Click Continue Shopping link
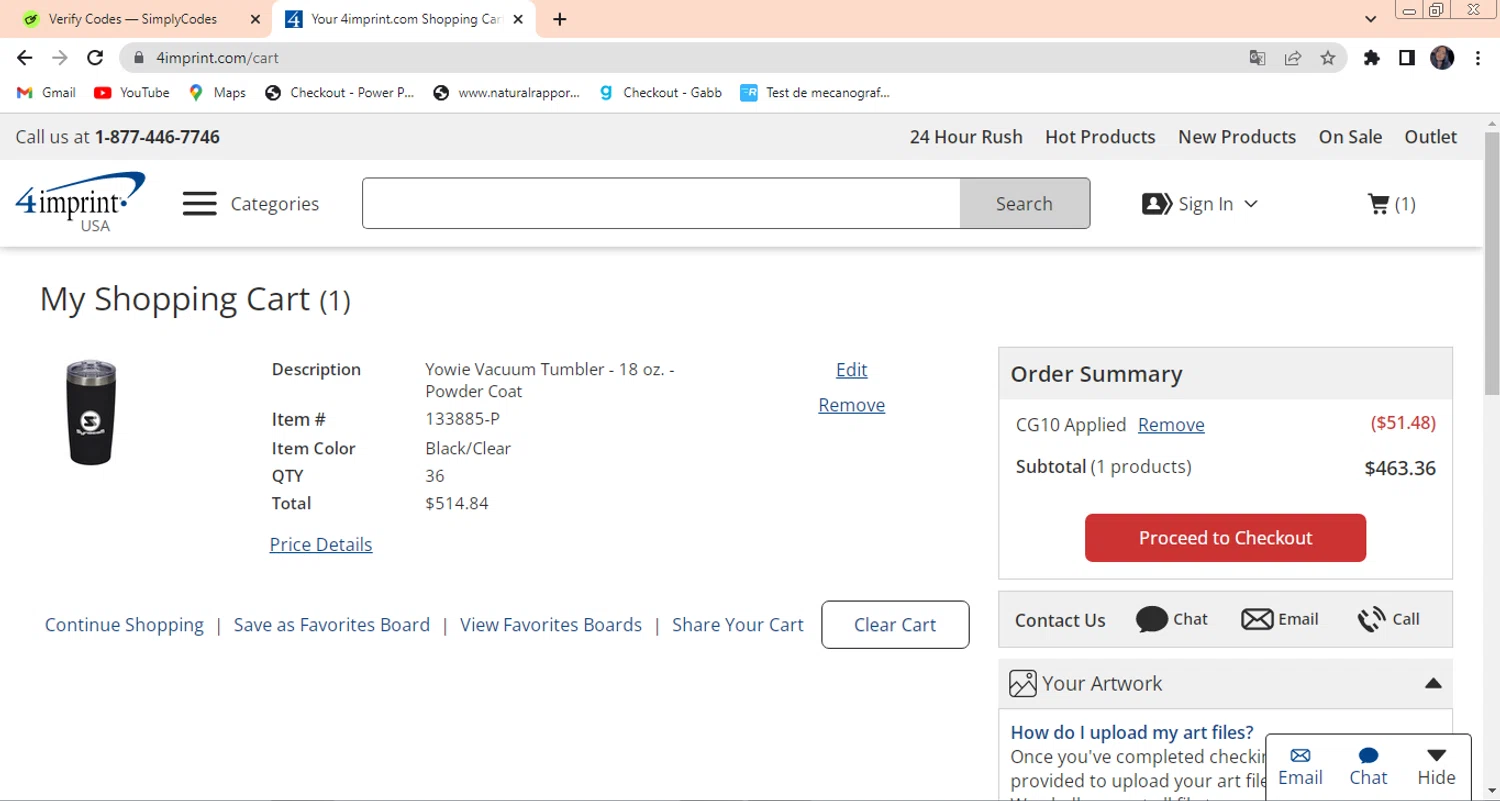Viewport: 1500px width, 801px height. click(x=124, y=625)
